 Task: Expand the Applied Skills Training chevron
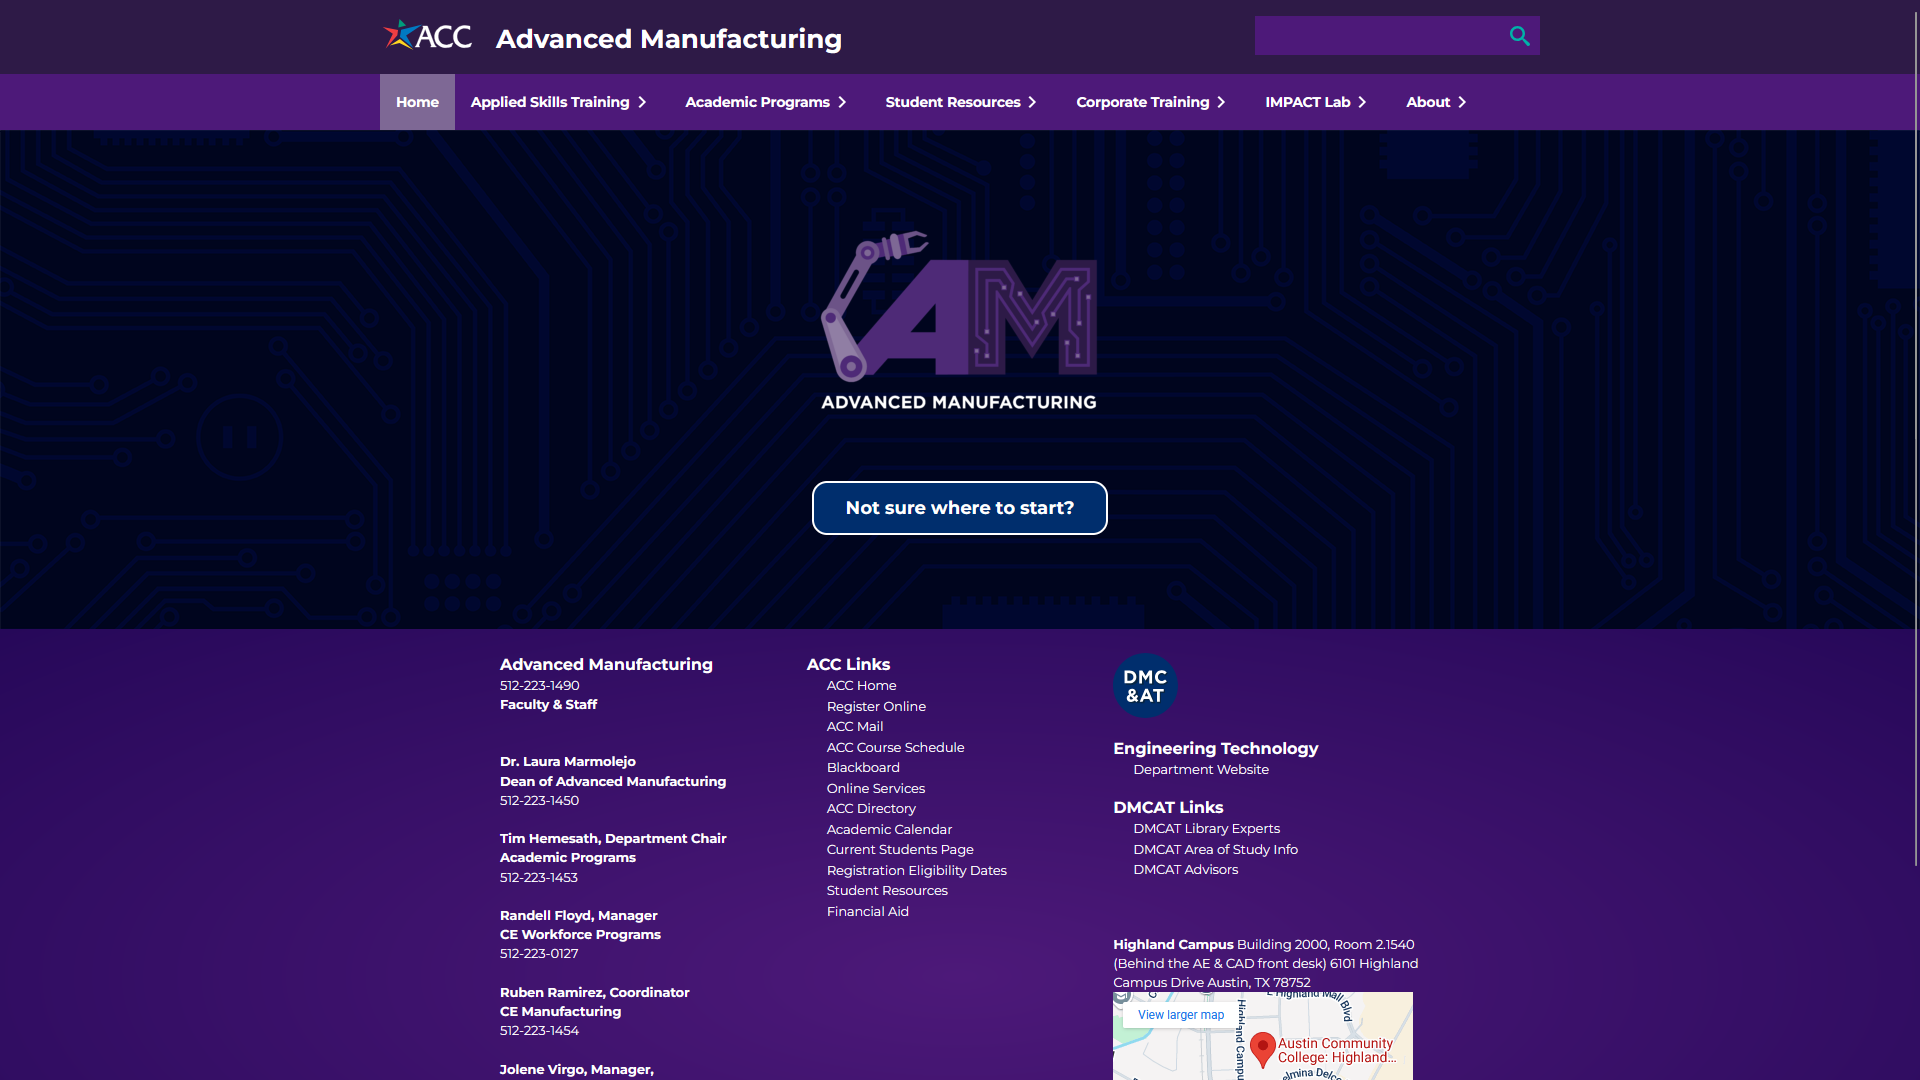pos(642,102)
